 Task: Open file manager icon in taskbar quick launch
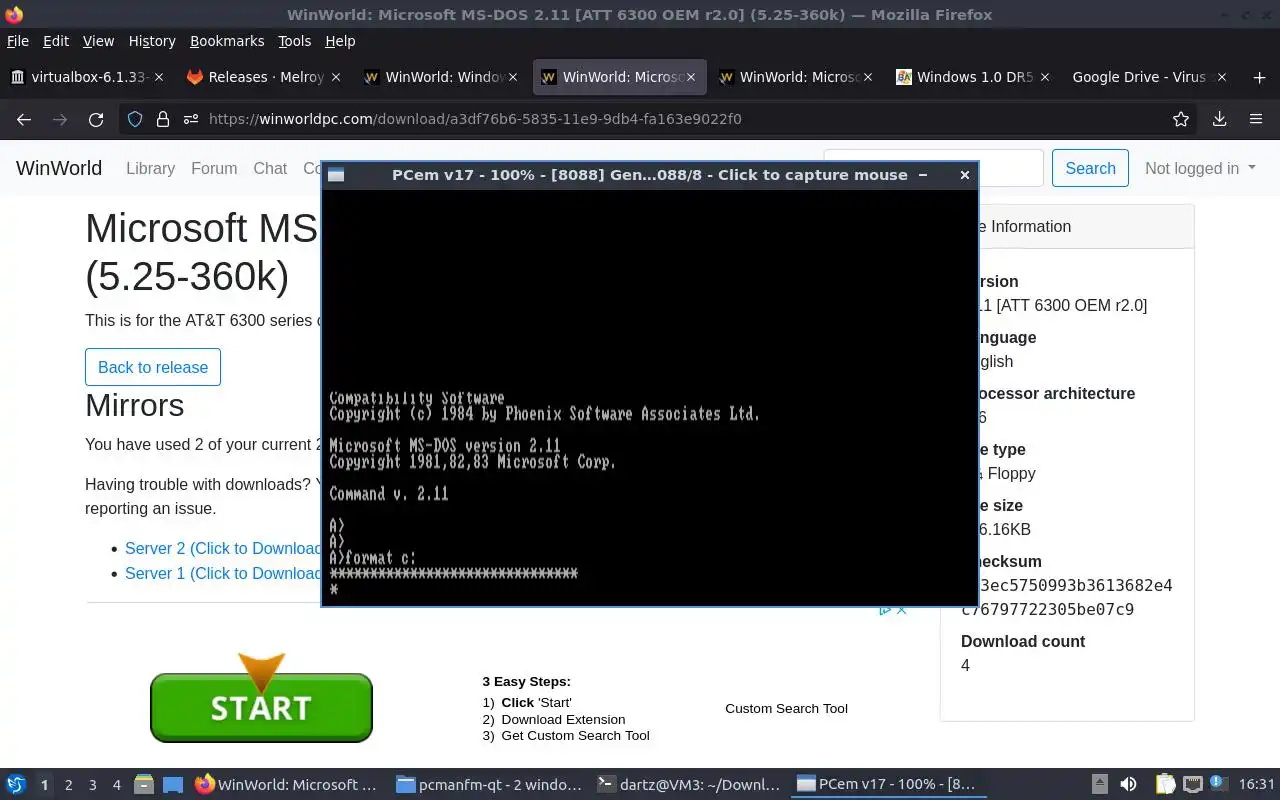(143, 785)
